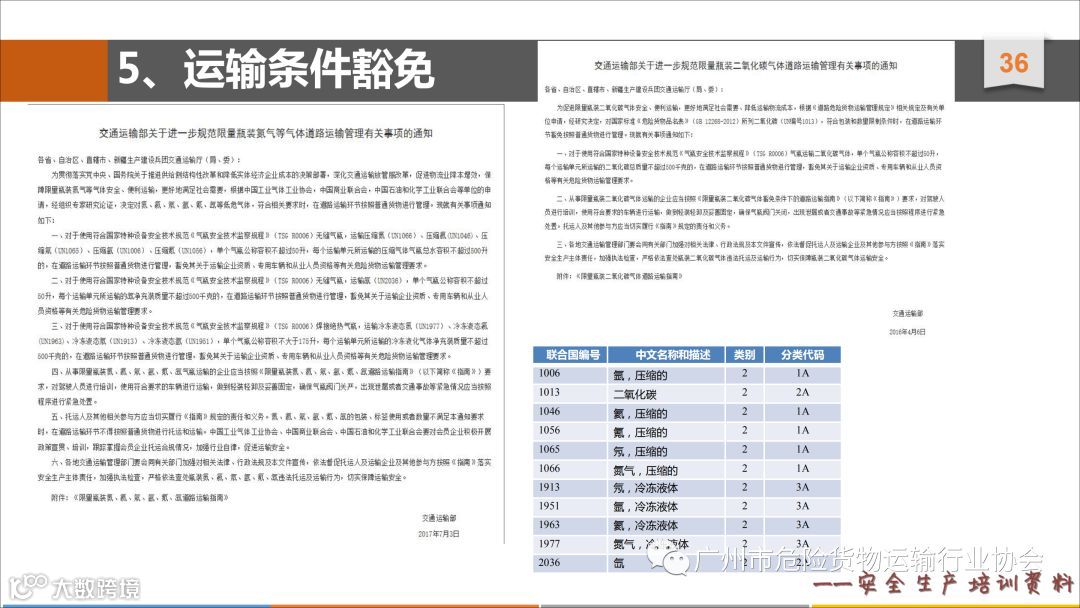Click classification code "3A" in row 1913
The image size is (1080, 608).
802,487
